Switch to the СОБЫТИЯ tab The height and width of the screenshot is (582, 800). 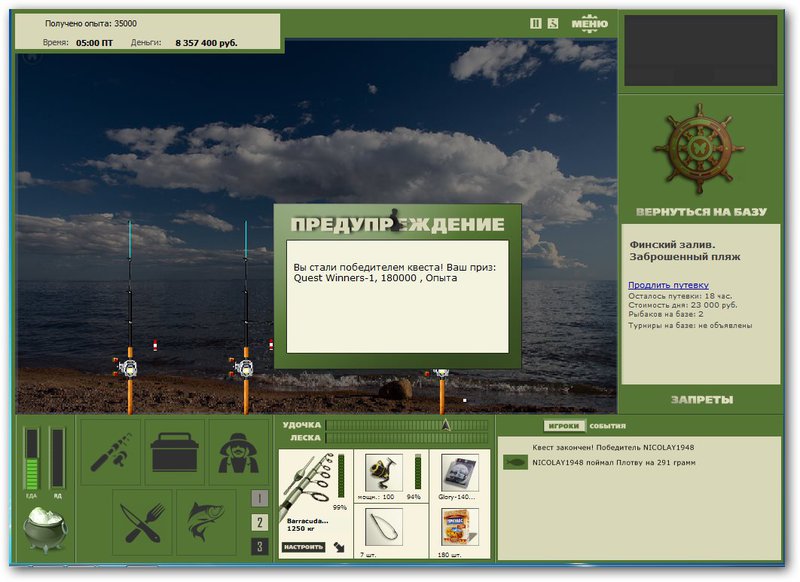(x=607, y=425)
